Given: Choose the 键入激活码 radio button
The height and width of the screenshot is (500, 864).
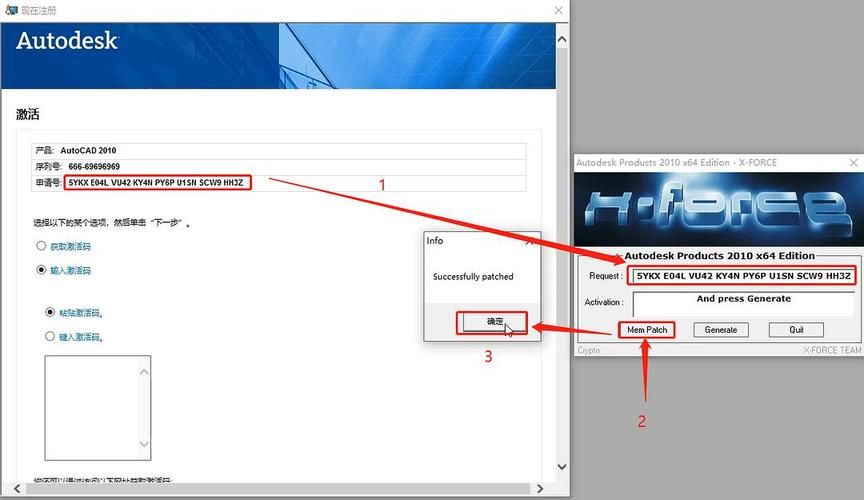Looking at the screenshot, I should click(x=50, y=337).
